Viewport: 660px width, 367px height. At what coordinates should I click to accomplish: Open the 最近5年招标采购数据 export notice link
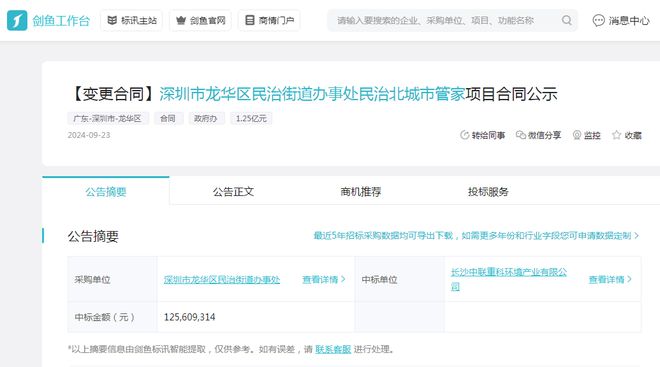[472, 236]
